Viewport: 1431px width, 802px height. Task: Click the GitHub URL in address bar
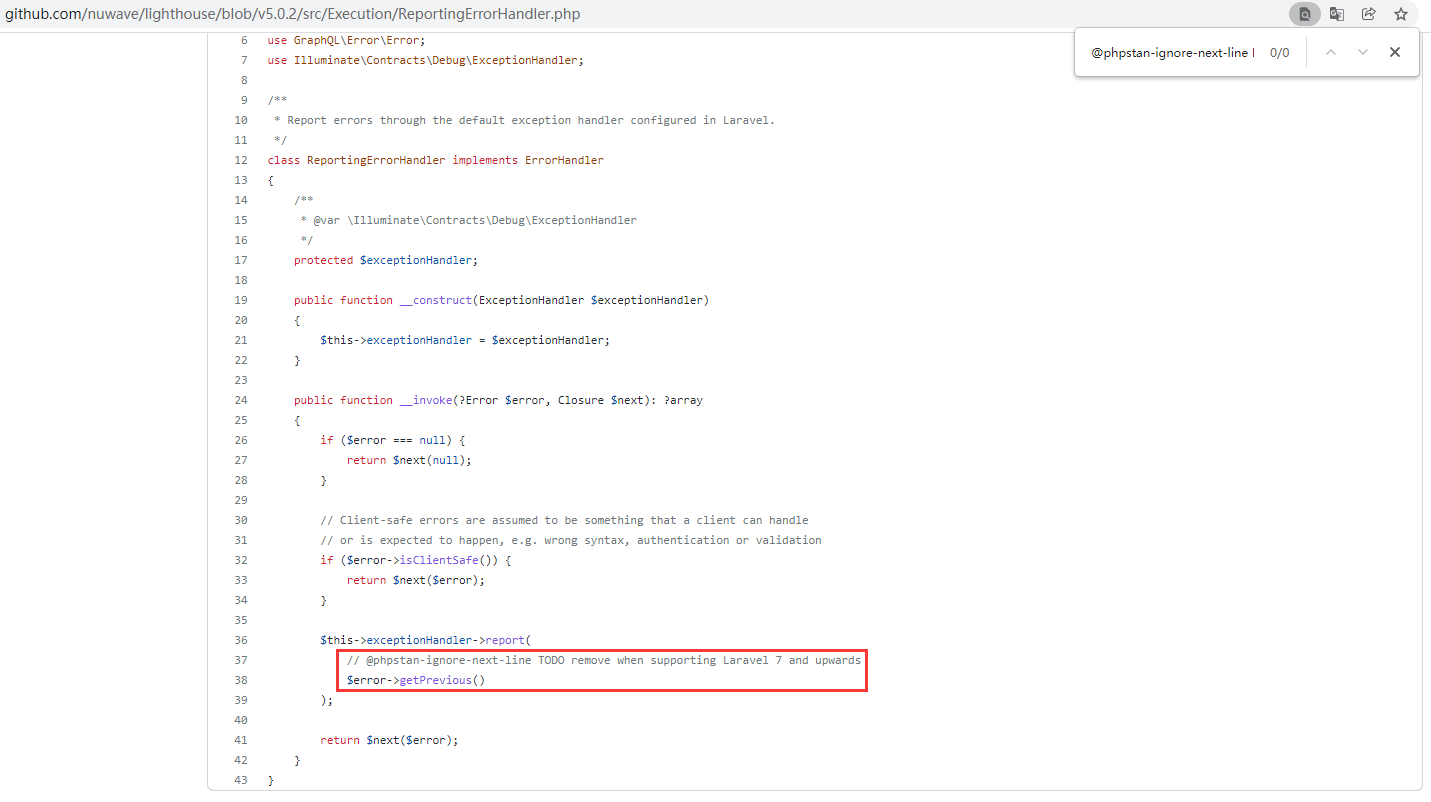pyautogui.click(x=292, y=14)
